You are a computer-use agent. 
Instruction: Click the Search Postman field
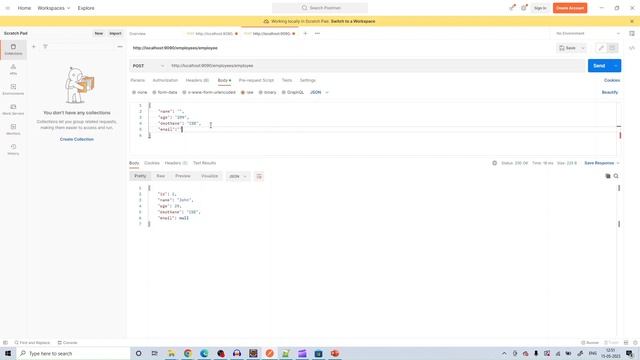pyautogui.click(x=320, y=8)
